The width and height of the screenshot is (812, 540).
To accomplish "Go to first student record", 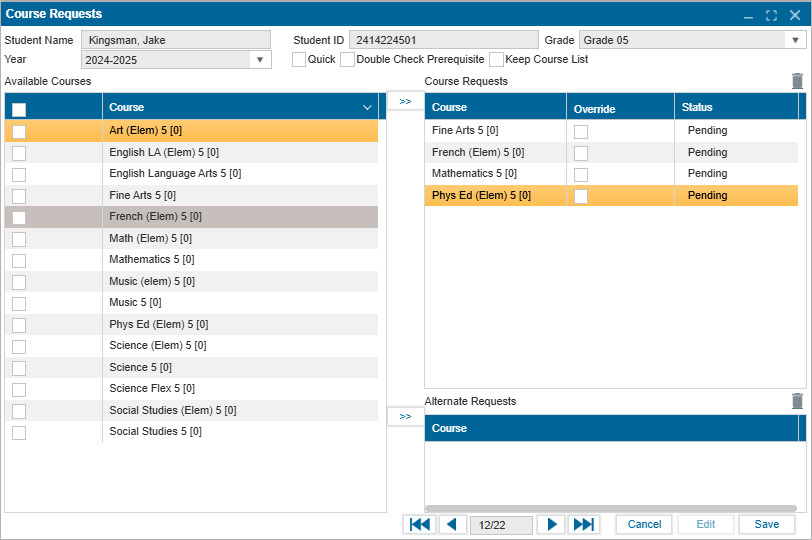I will tap(420, 525).
